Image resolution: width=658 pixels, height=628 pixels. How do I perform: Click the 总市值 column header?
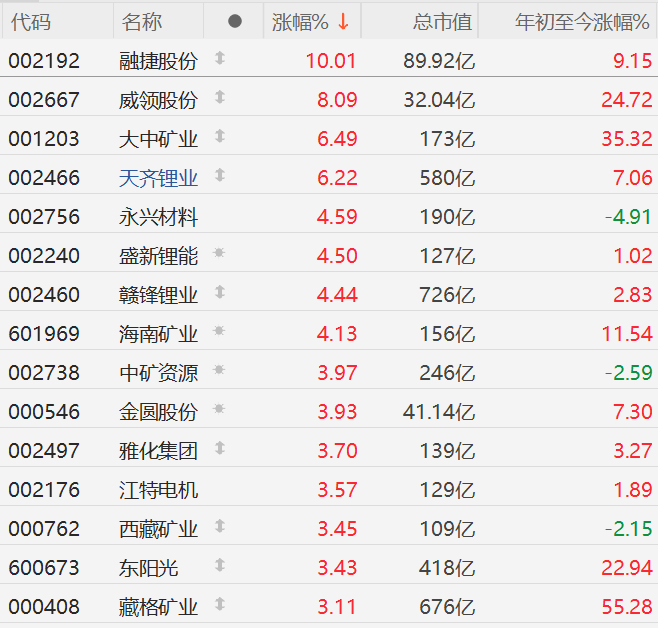point(442,22)
